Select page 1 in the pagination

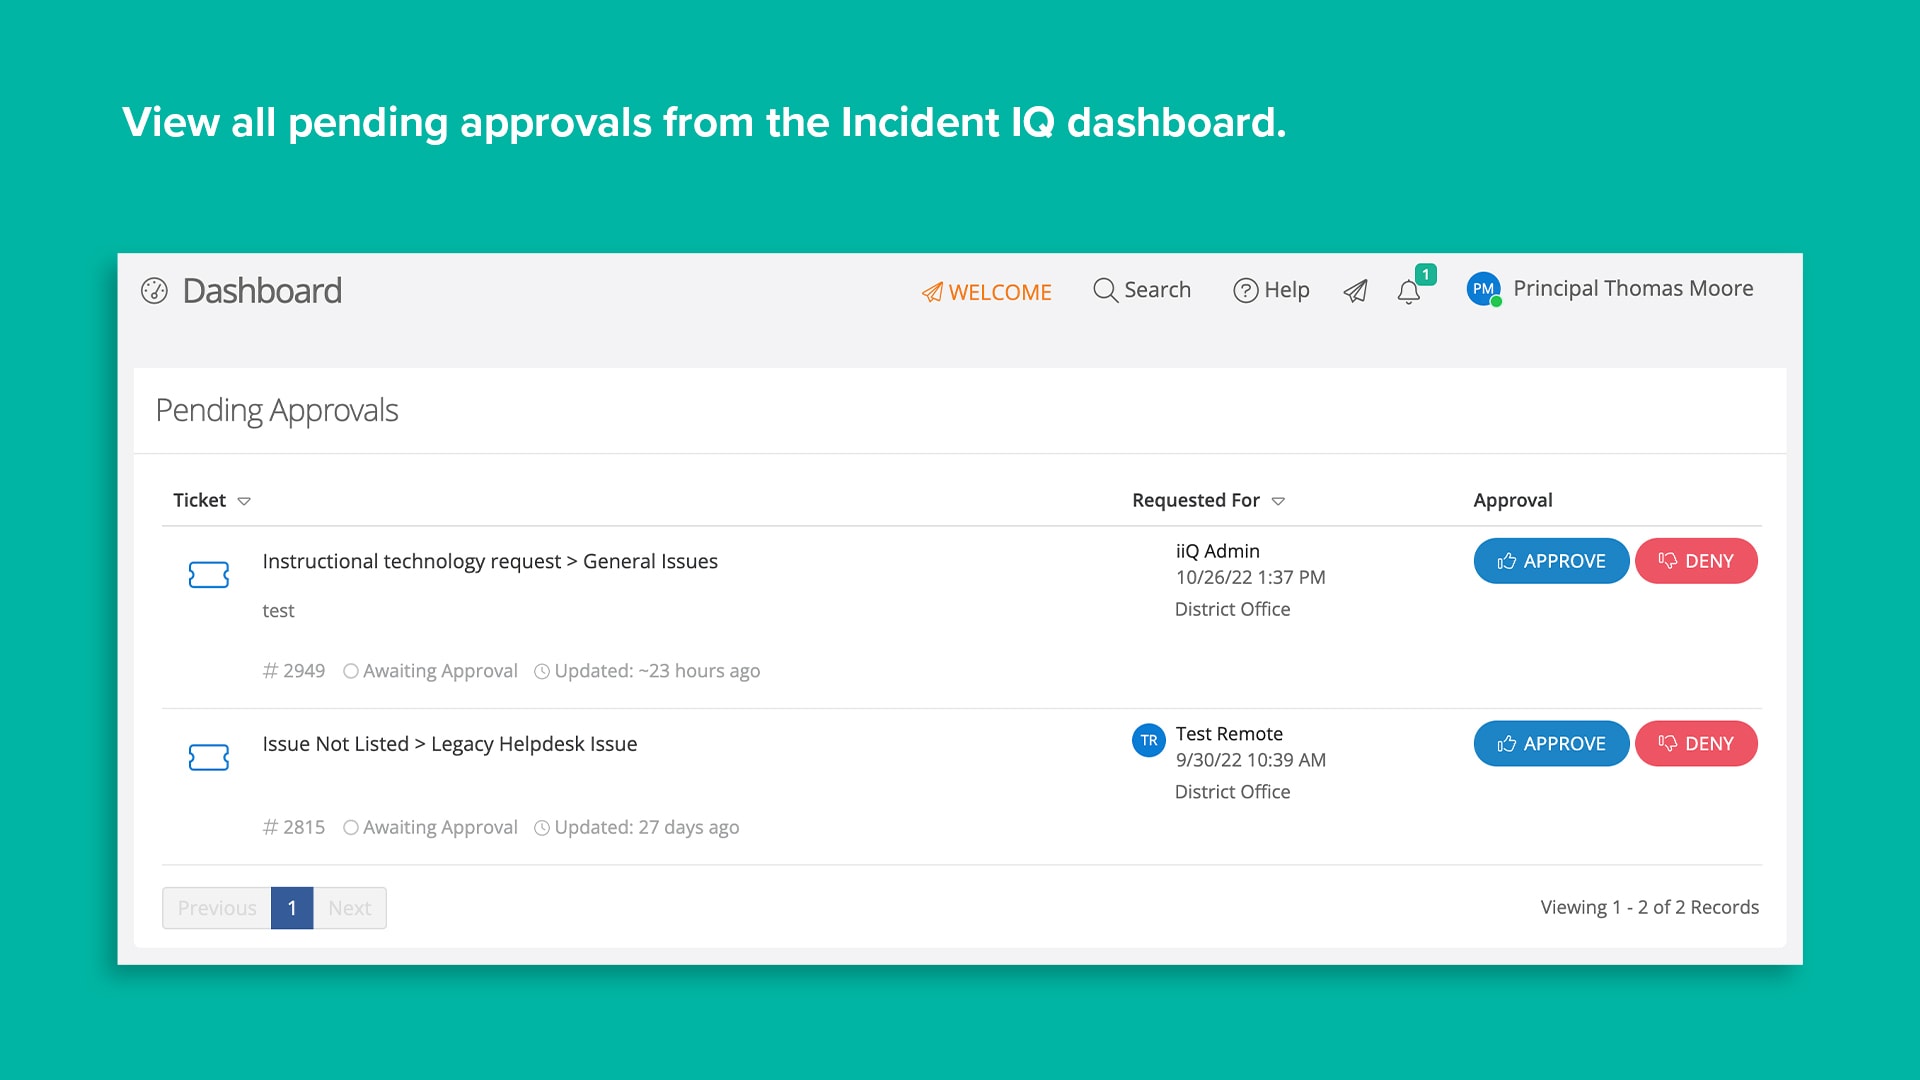point(291,908)
